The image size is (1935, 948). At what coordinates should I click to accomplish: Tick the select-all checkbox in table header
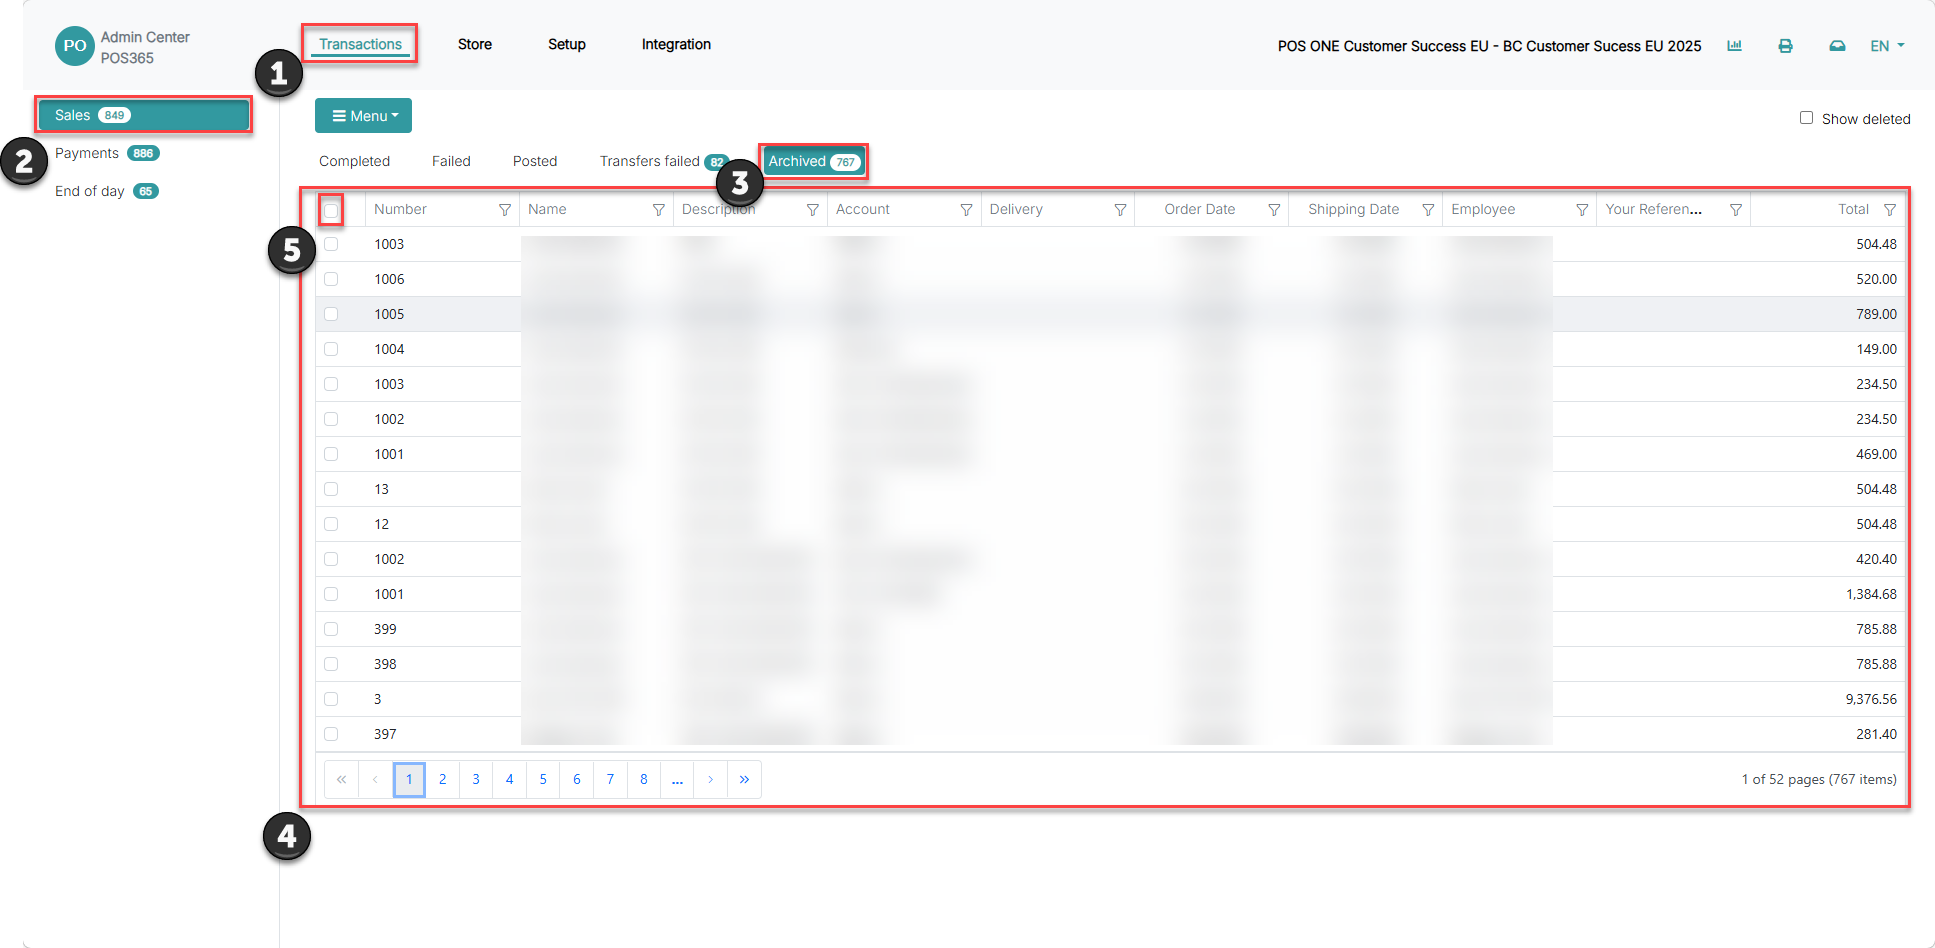tap(331, 210)
